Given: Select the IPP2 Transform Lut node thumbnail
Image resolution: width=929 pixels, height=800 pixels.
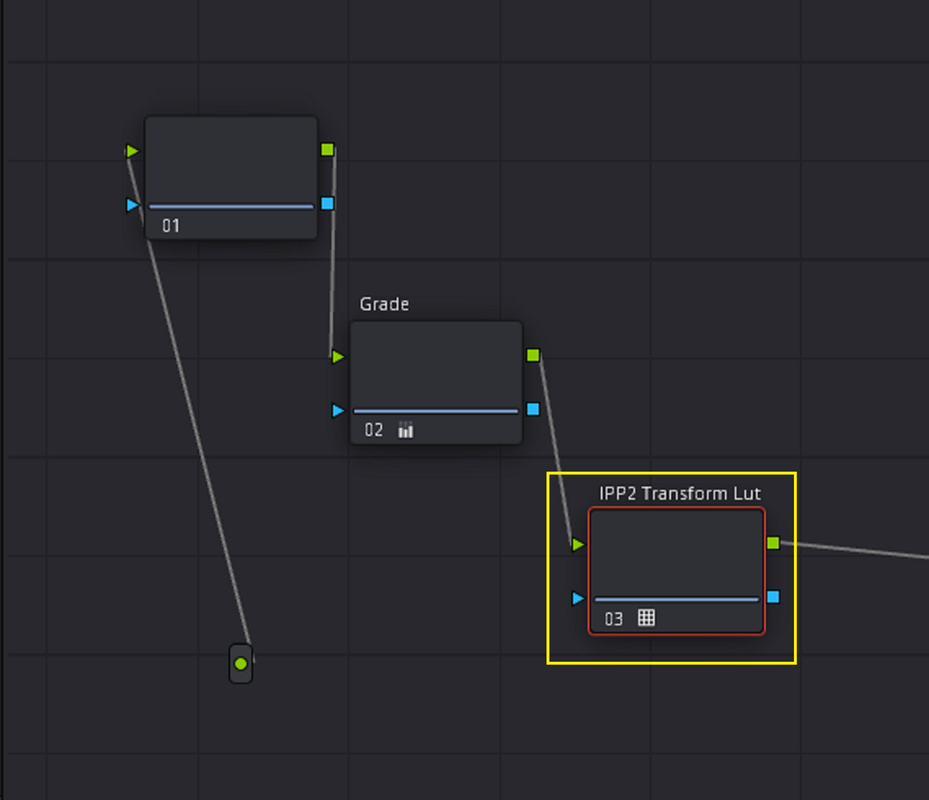Looking at the screenshot, I should [677, 553].
